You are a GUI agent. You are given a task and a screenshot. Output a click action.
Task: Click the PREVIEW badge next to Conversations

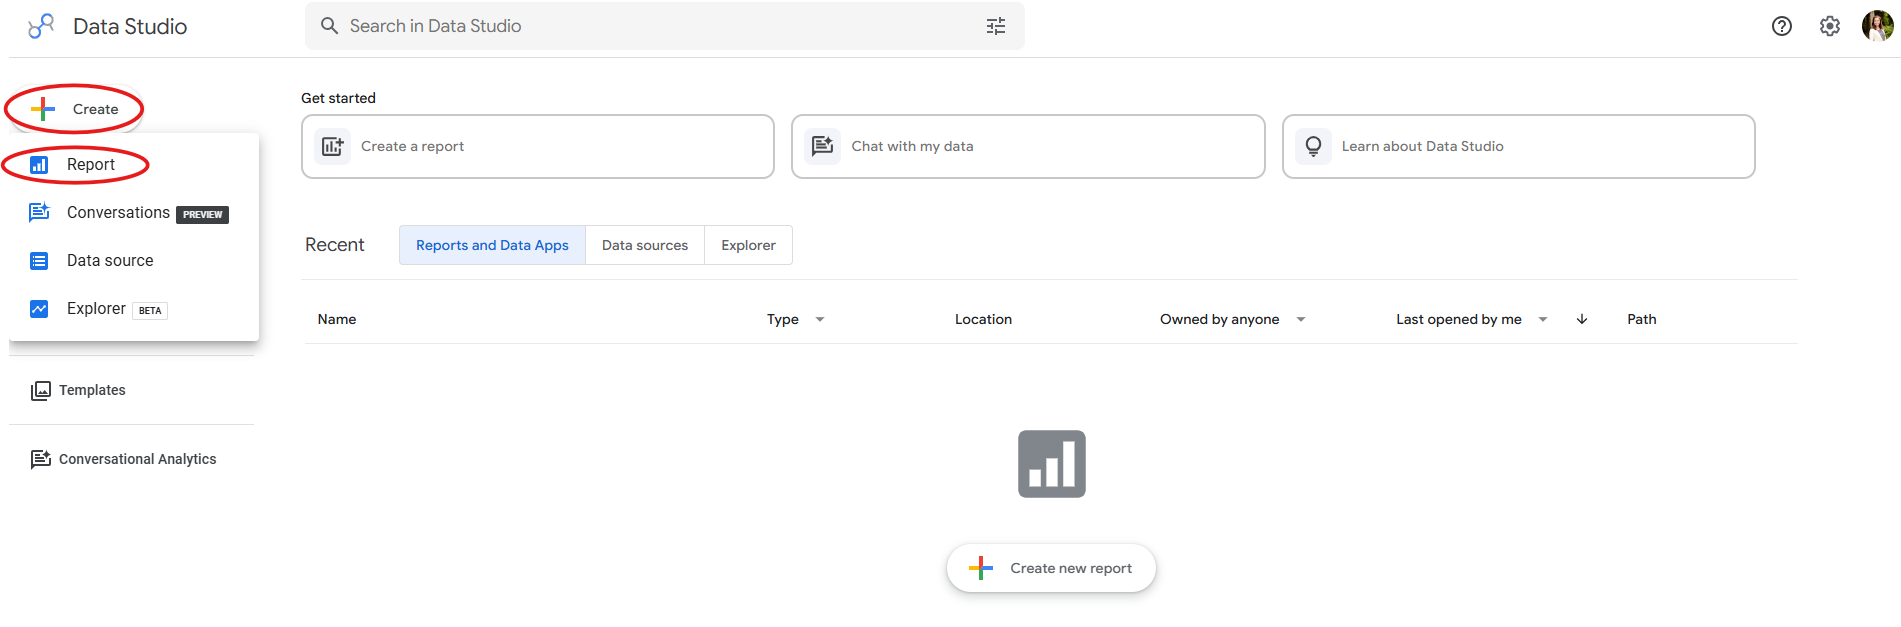pyautogui.click(x=203, y=215)
